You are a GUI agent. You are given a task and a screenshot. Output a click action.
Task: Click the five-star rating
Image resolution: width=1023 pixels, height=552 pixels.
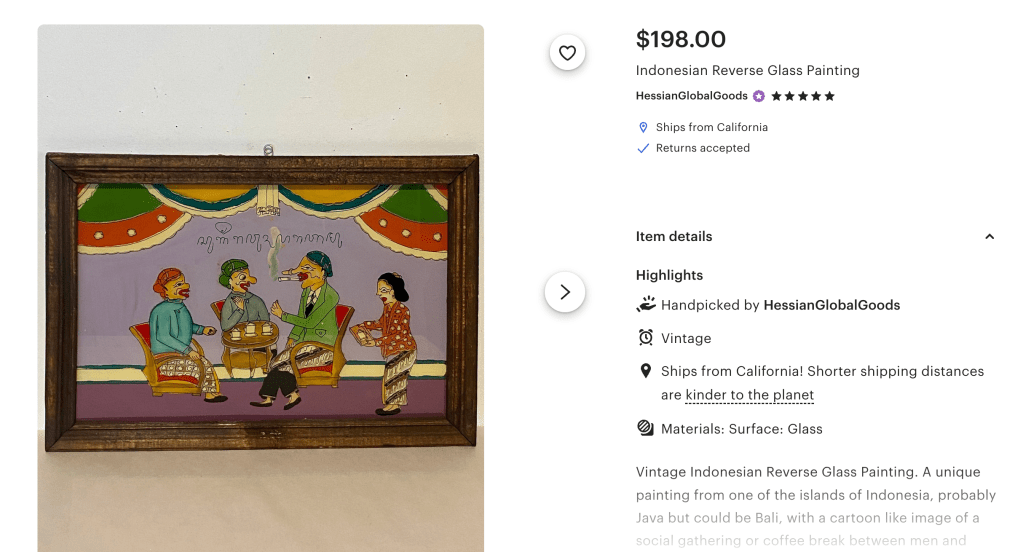(802, 96)
